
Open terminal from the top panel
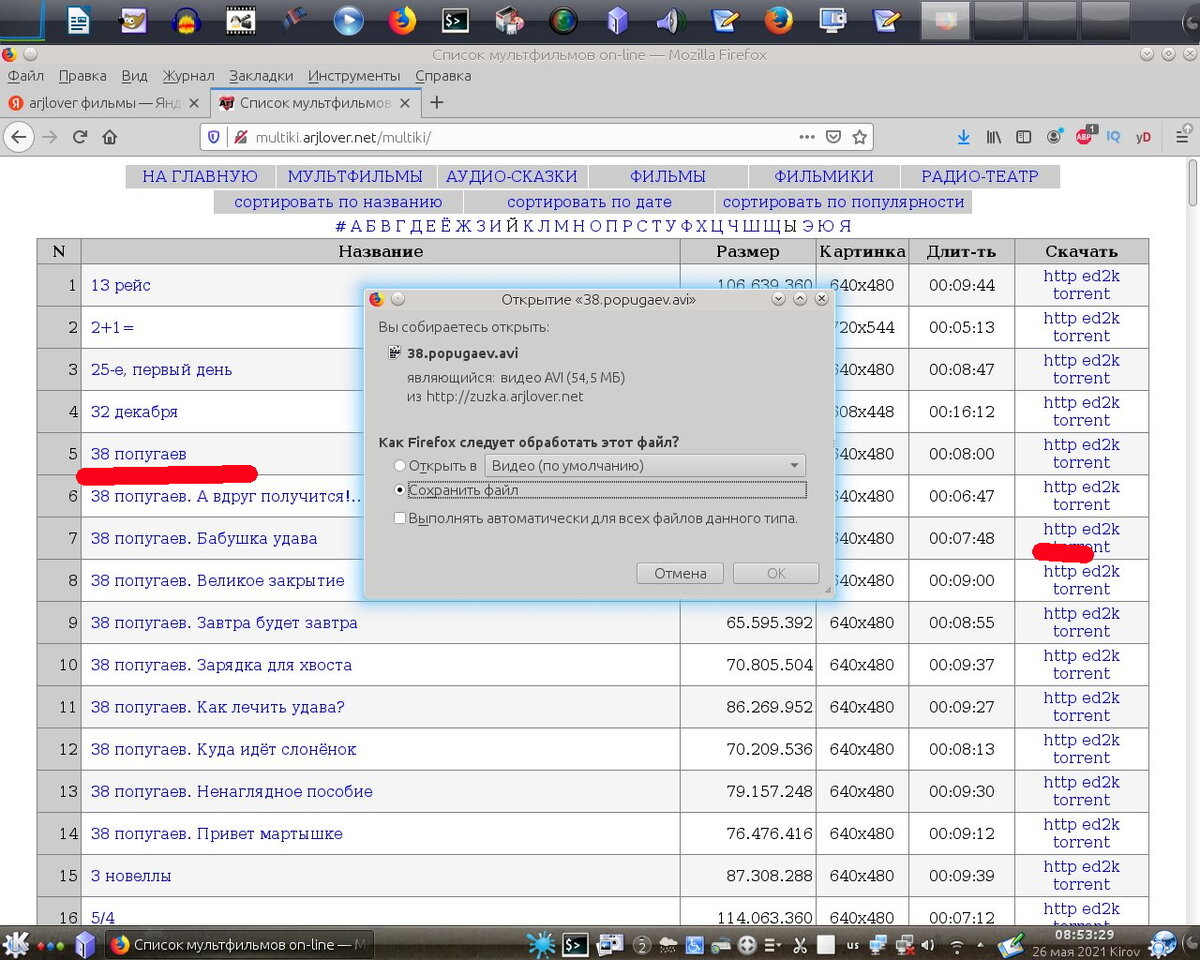click(x=456, y=20)
